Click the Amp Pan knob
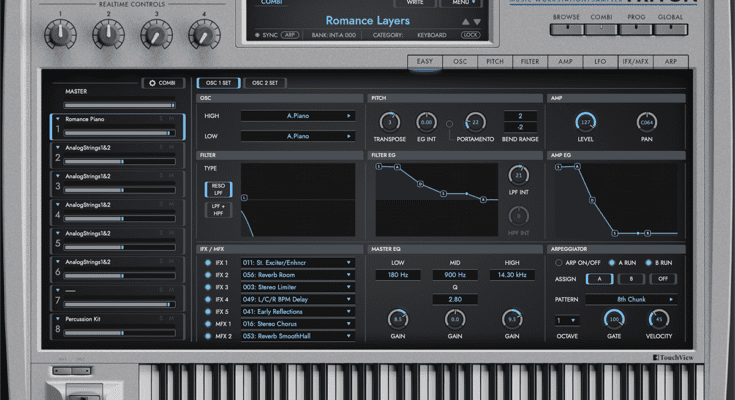735x400 pixels. pyautogui.click(x=647, y=122)
